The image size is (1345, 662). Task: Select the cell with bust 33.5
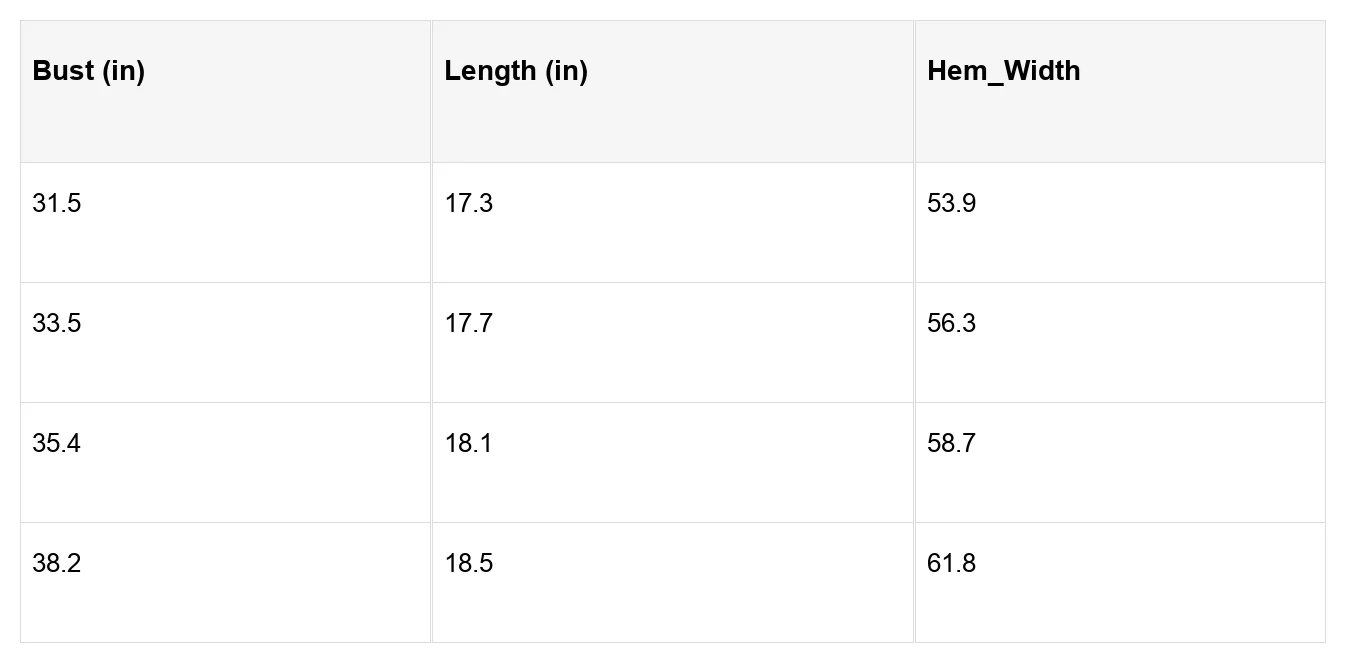[226, 343]
